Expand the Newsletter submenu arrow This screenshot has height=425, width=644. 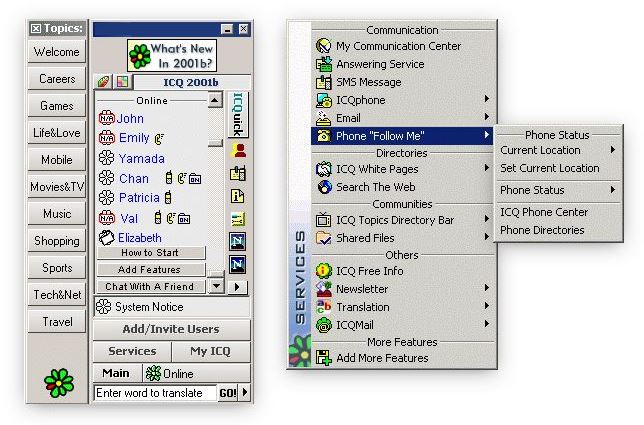pyautogui.click(x=487, y=287)
